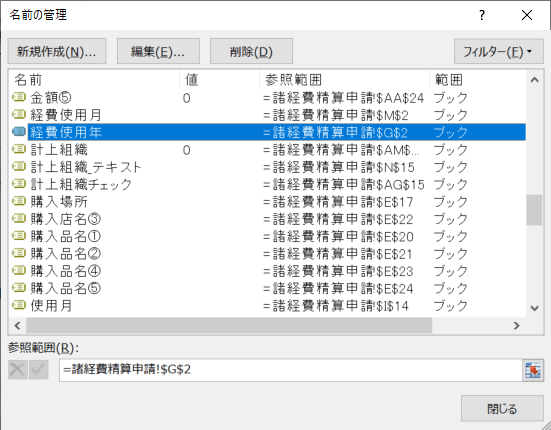The width and height of the screenshot is (551, 430).
Task: Select the highlighted 経費使用年 row
Action: (268, 132)
